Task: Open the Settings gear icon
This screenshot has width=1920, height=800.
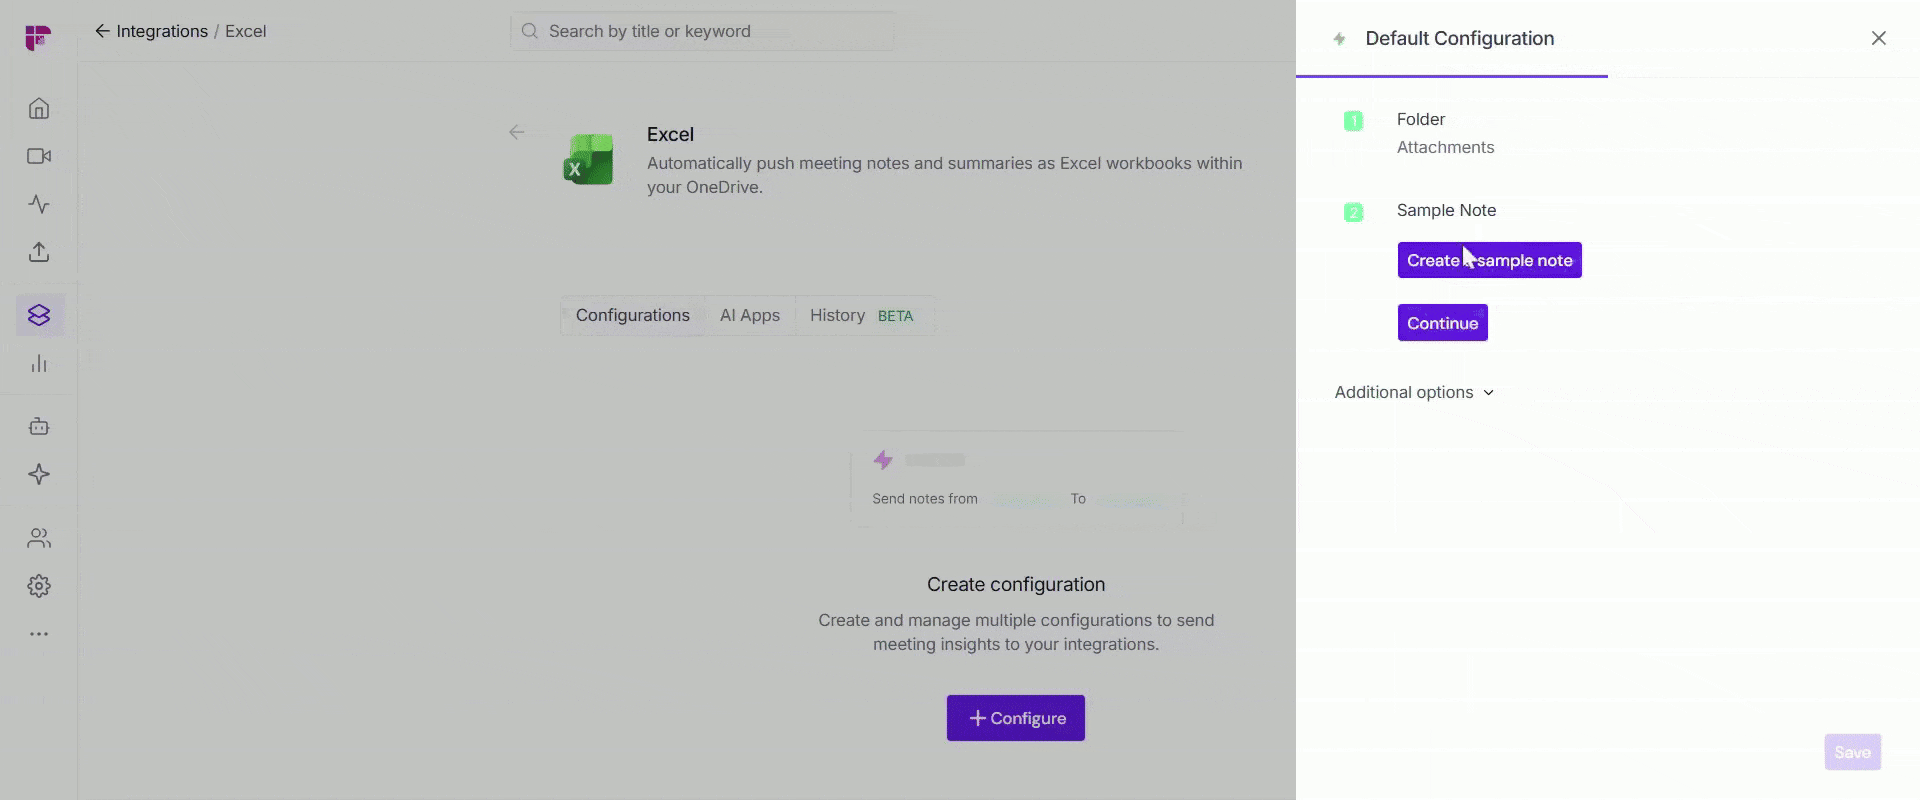Action: click(39, 586)
